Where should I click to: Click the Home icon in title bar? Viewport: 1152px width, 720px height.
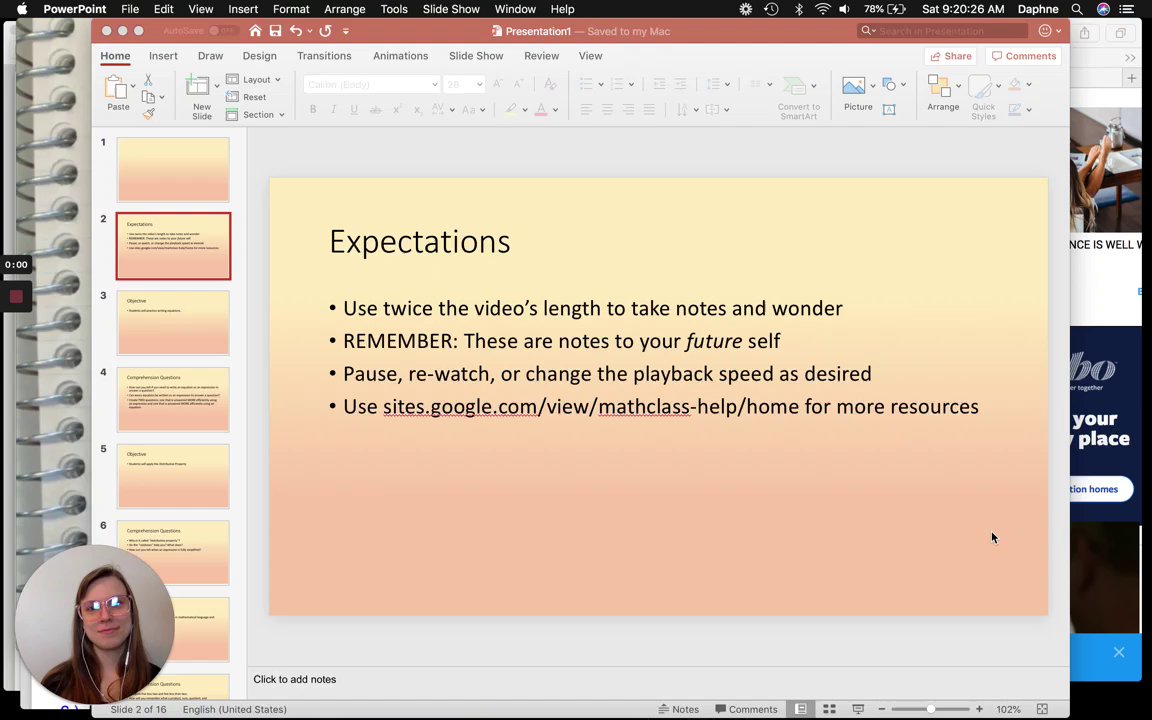click(x=255, y=31)
